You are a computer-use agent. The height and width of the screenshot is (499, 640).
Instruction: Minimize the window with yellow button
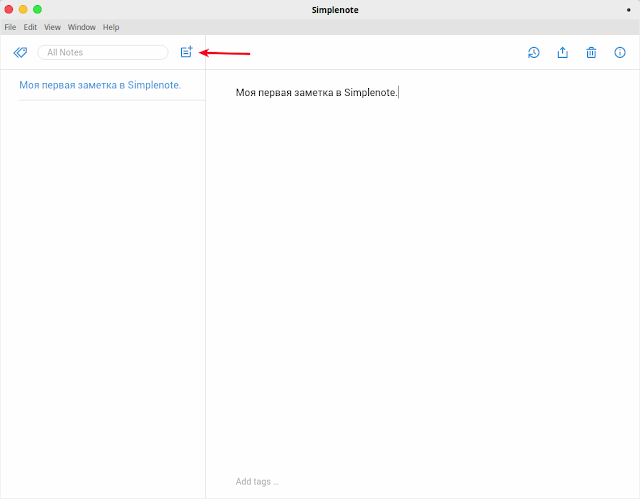click(23, 9)
